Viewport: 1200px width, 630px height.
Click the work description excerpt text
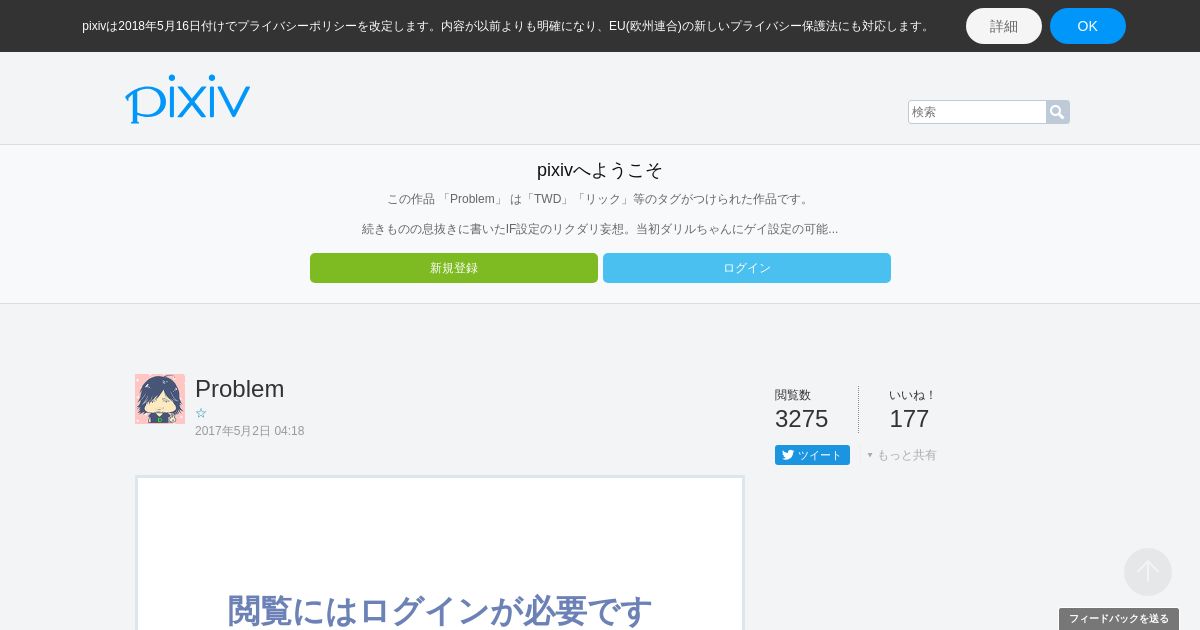(x=600, y=229)
